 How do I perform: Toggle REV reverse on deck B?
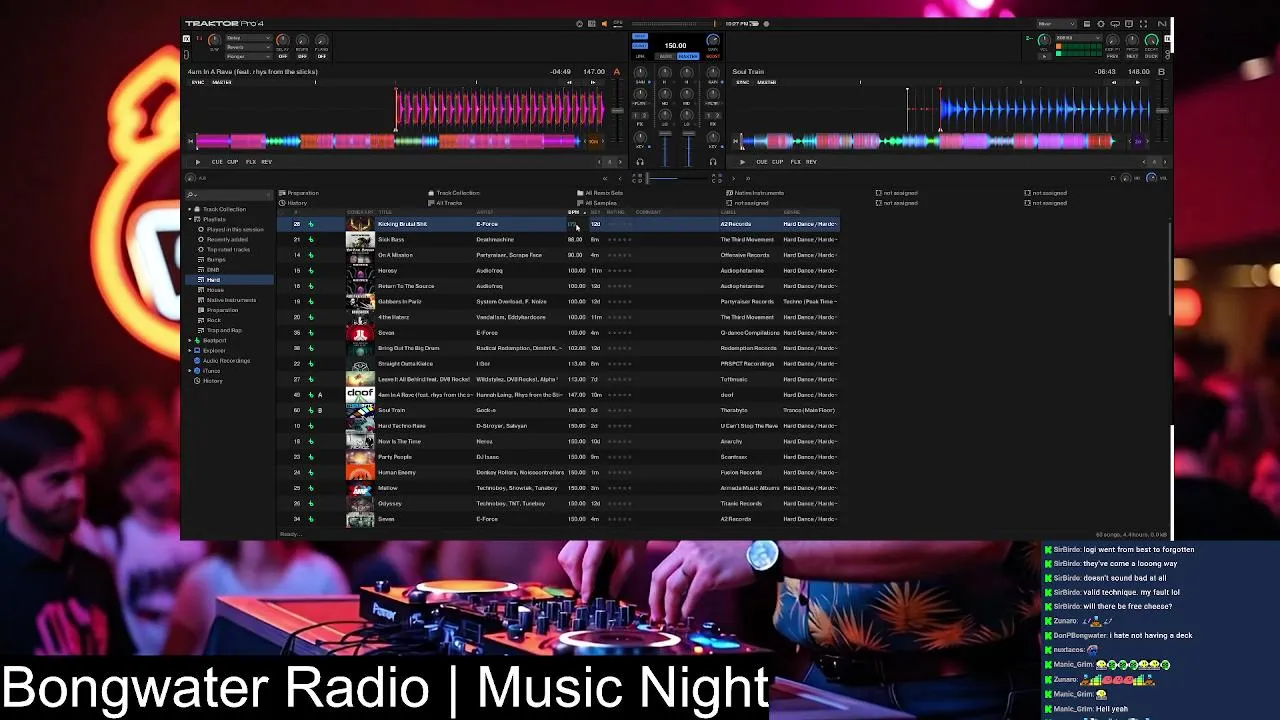point(811,162)
